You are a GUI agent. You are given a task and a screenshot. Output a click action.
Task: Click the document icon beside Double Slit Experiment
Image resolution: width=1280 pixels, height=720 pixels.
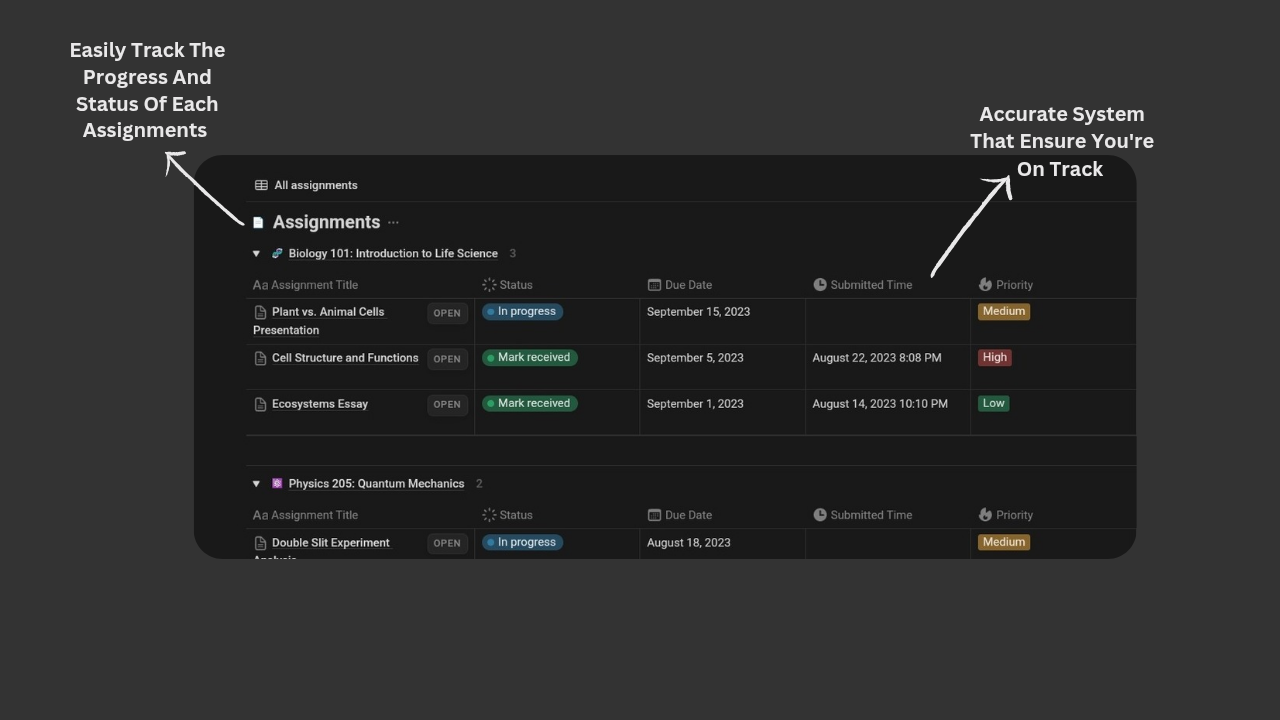(x=260, y=542)
